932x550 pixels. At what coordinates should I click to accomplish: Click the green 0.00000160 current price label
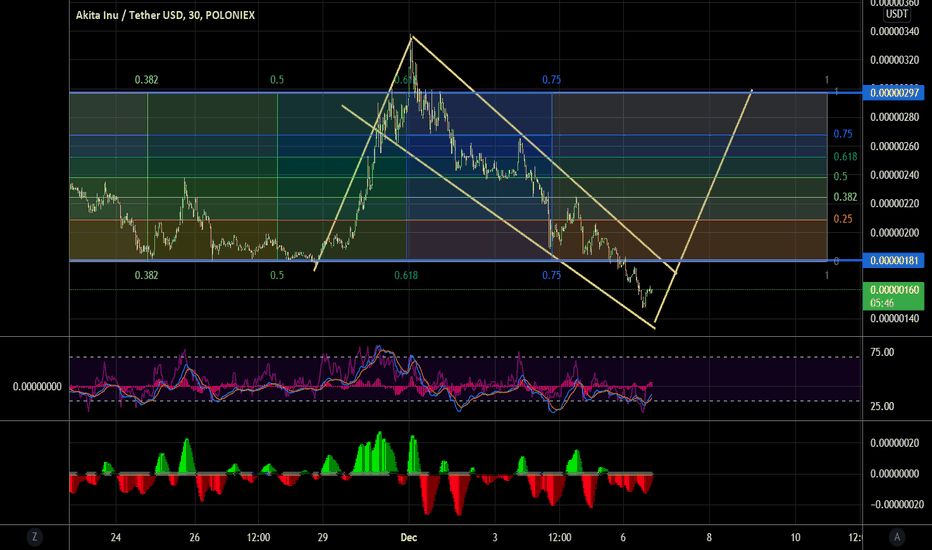point(893,296)
